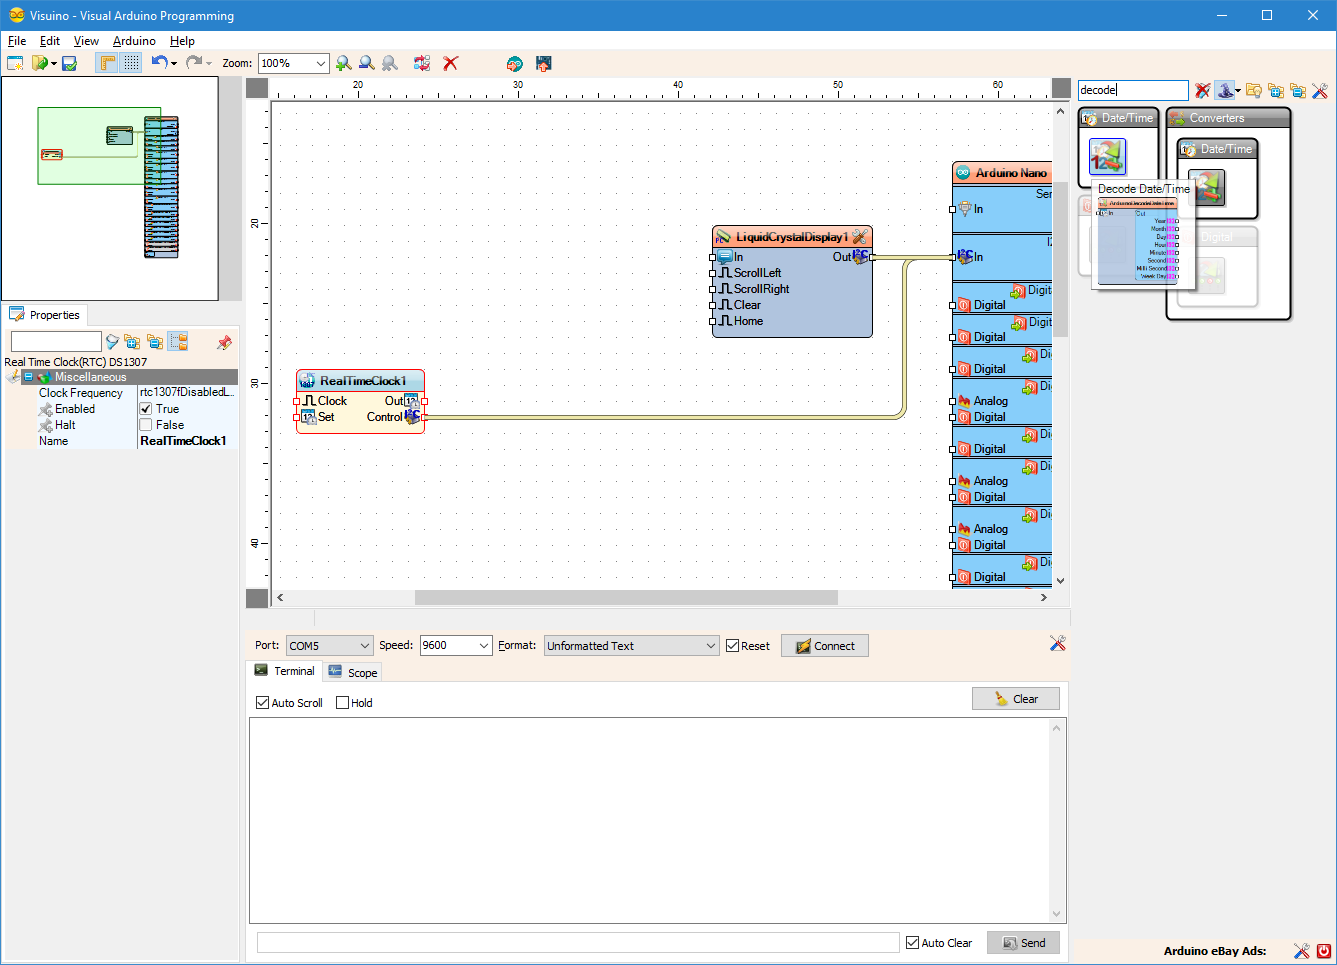
Task: Click the Redo arrow icon
Action: click(193, 63)
